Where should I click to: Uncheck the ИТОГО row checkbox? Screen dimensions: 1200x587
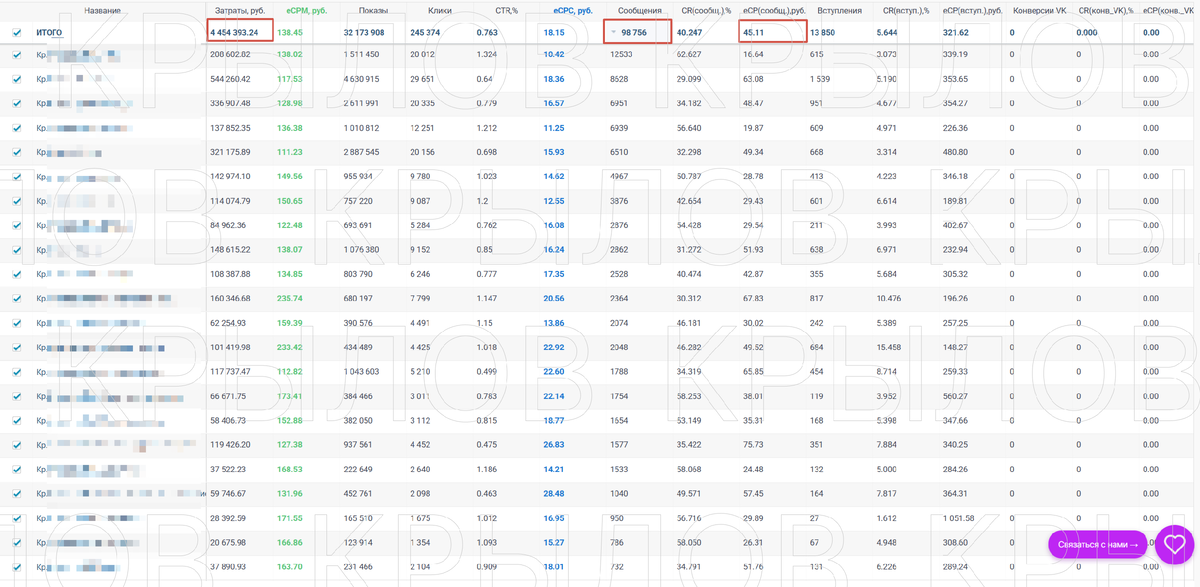(x=17, y=32)
